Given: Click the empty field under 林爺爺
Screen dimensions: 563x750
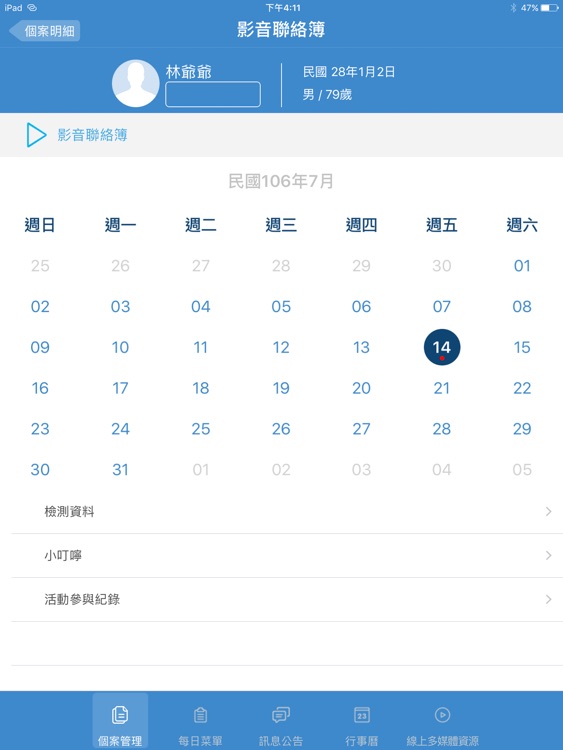Looking at the screenshot, I should pos(213,94).
